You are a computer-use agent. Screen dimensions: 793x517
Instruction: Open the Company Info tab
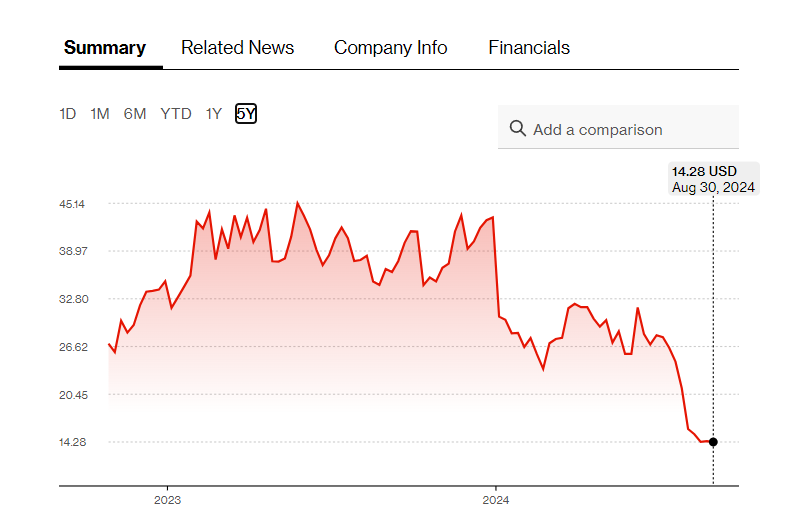390,48
